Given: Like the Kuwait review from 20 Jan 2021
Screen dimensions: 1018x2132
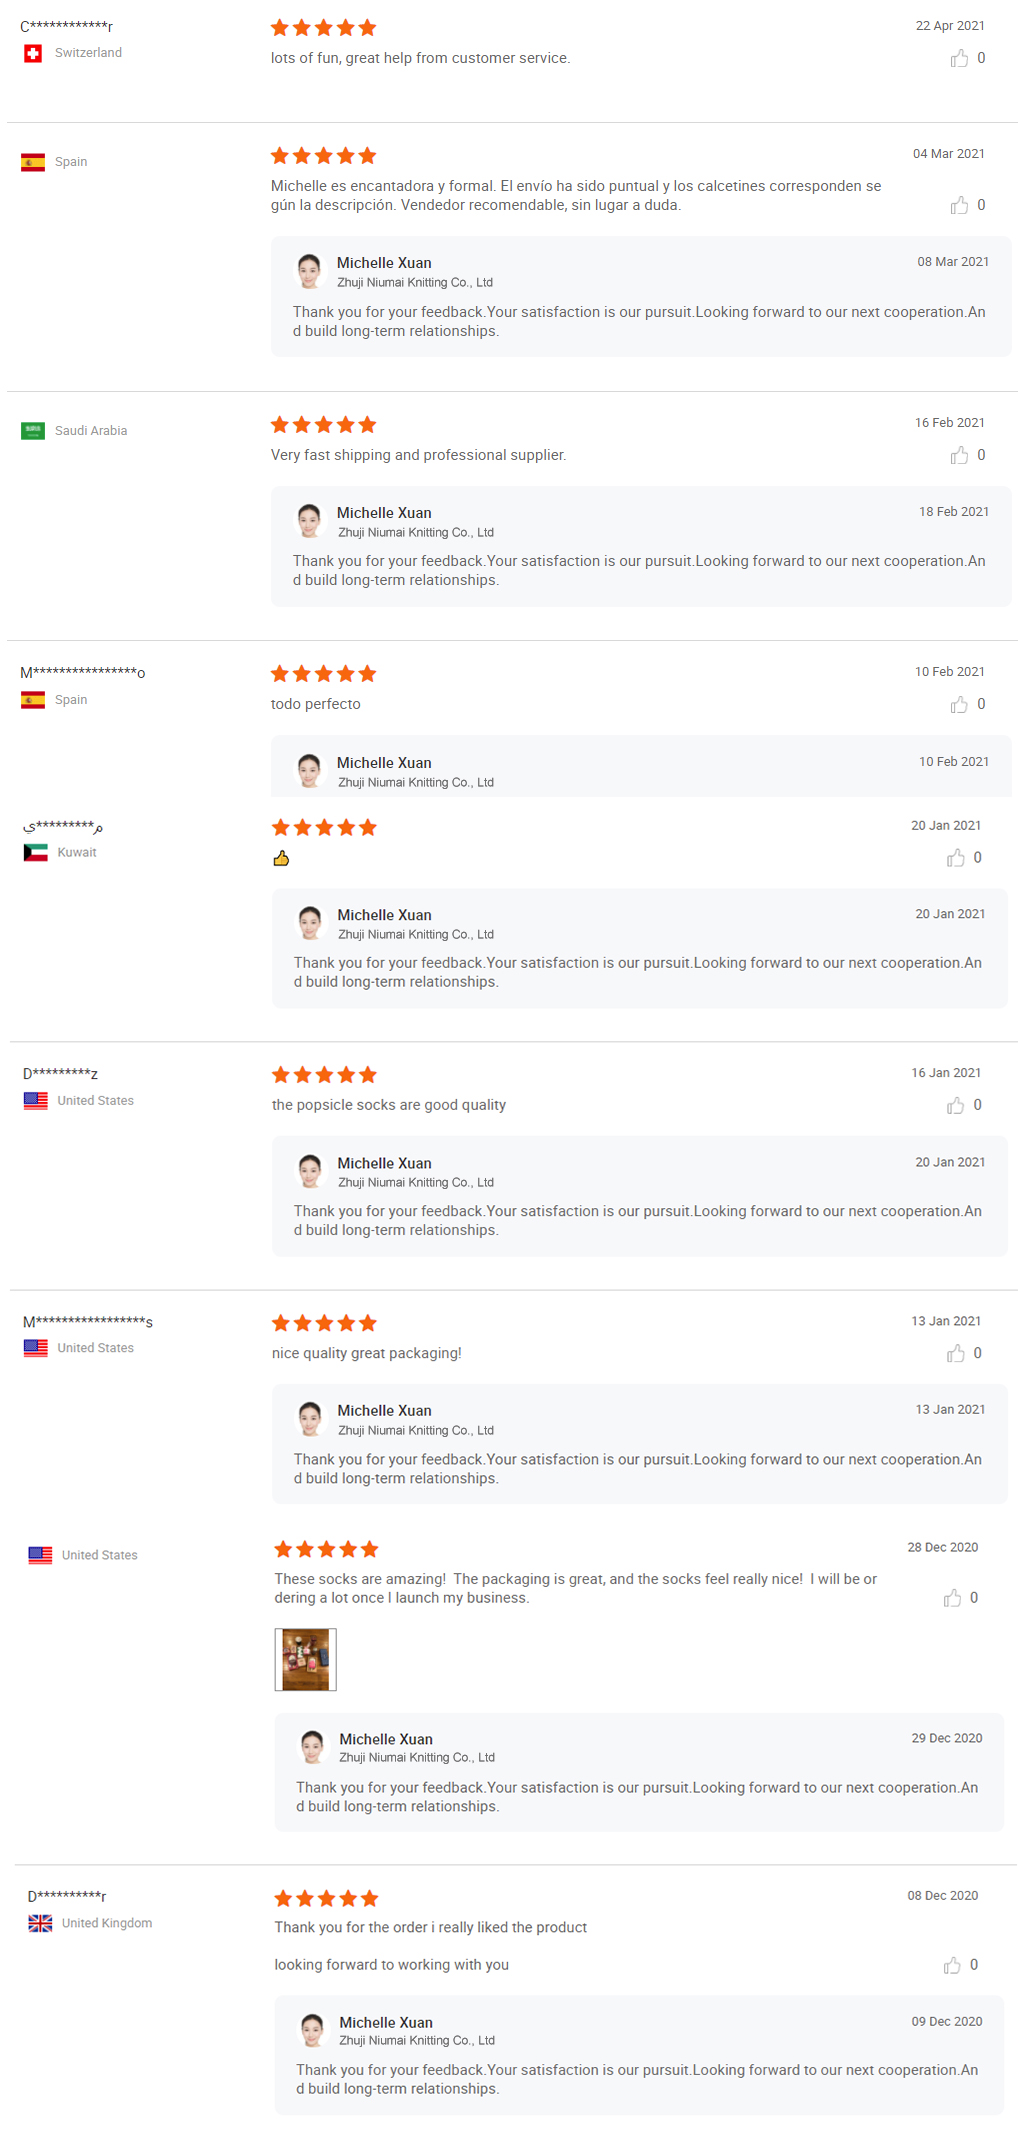Looking at the screenshot, I should 956,858.
